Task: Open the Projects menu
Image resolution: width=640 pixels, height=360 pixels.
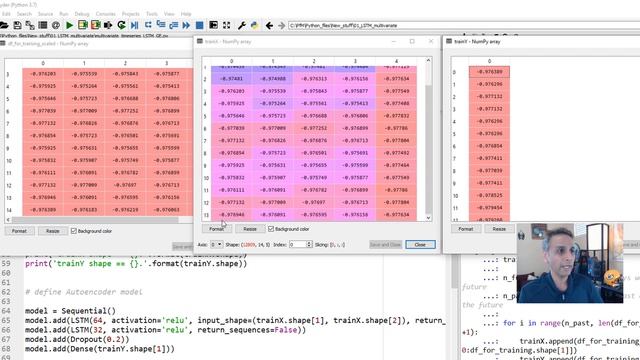Action: (x=131, y=14)
